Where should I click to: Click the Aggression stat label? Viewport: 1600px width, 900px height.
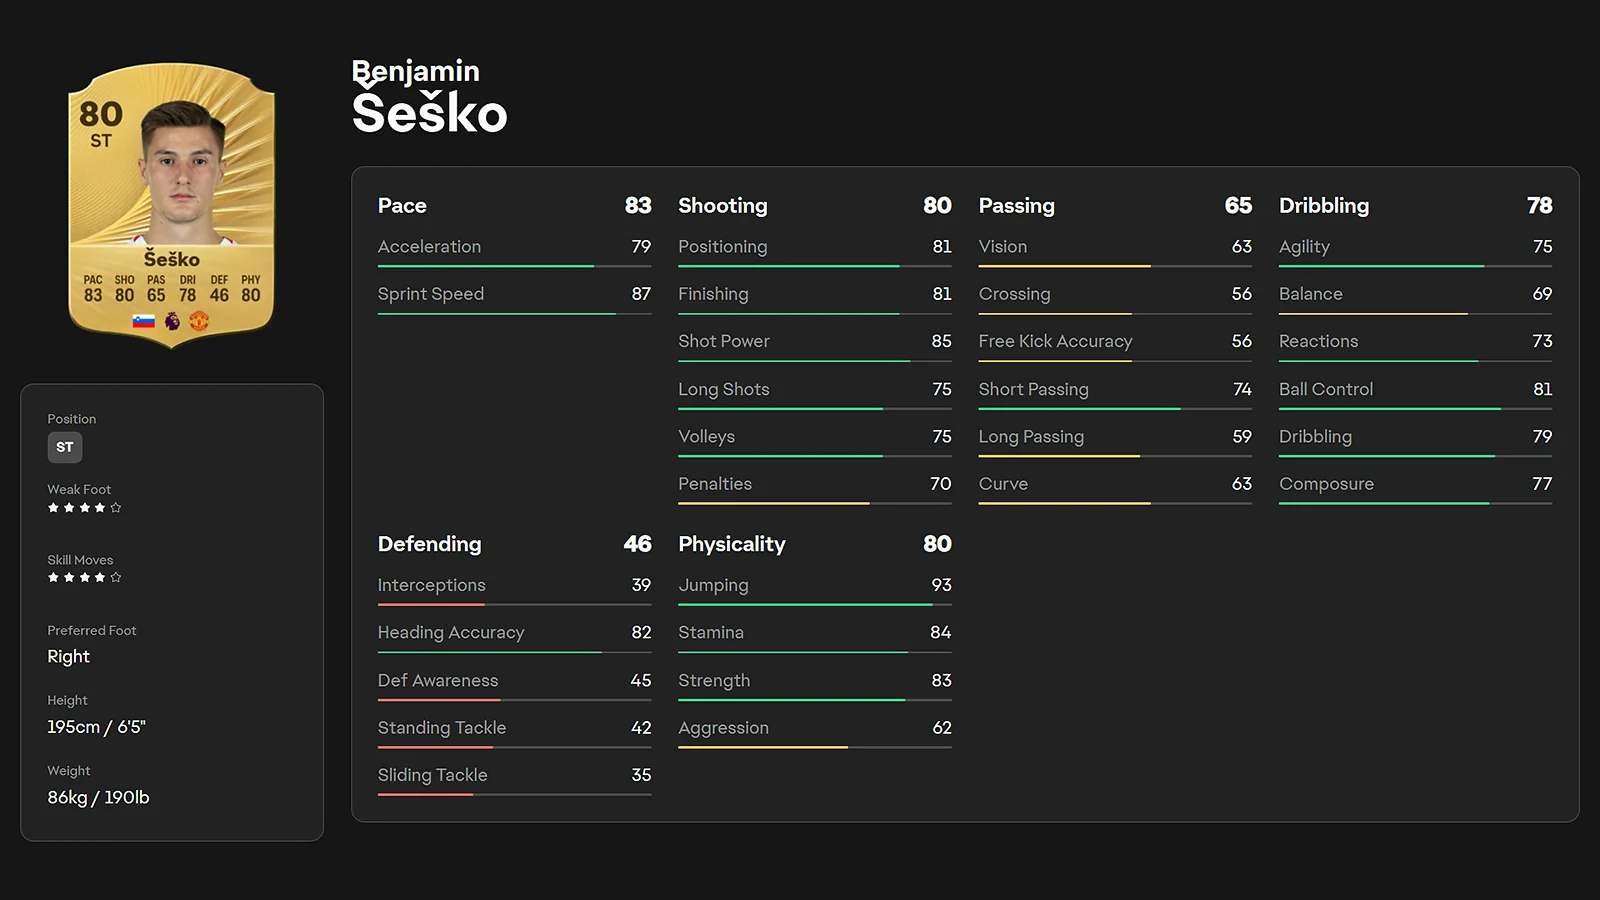click(x=723, y=728)
